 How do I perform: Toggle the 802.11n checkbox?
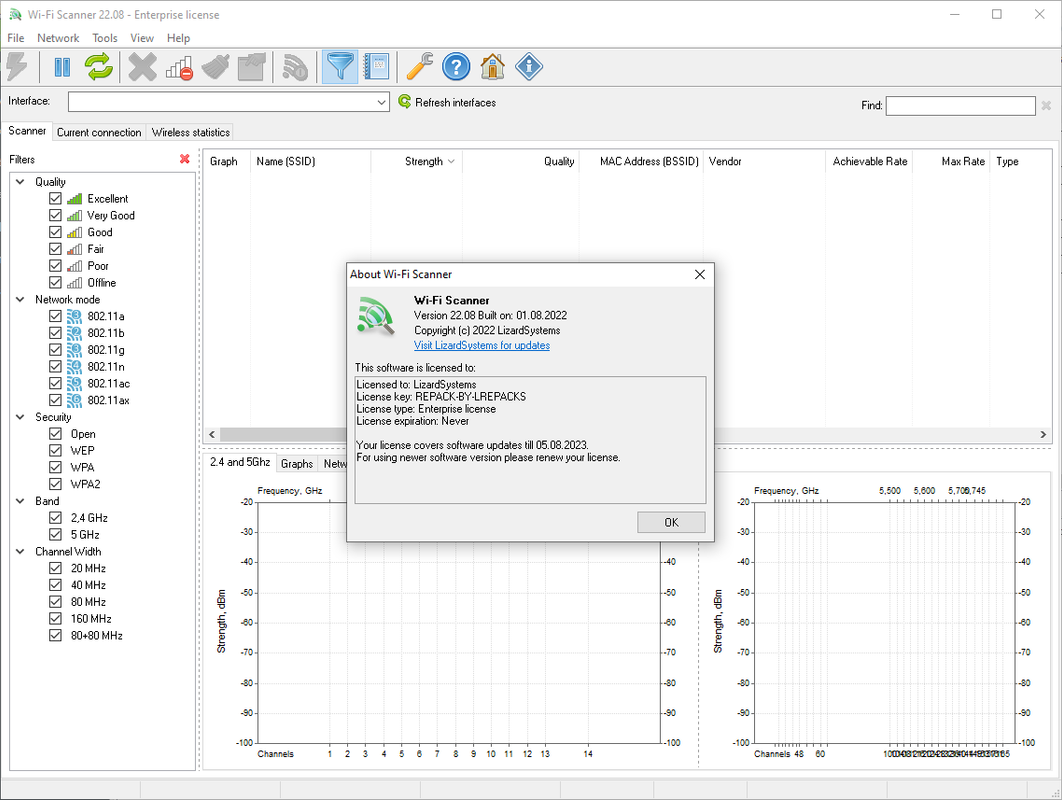[56, 366]
